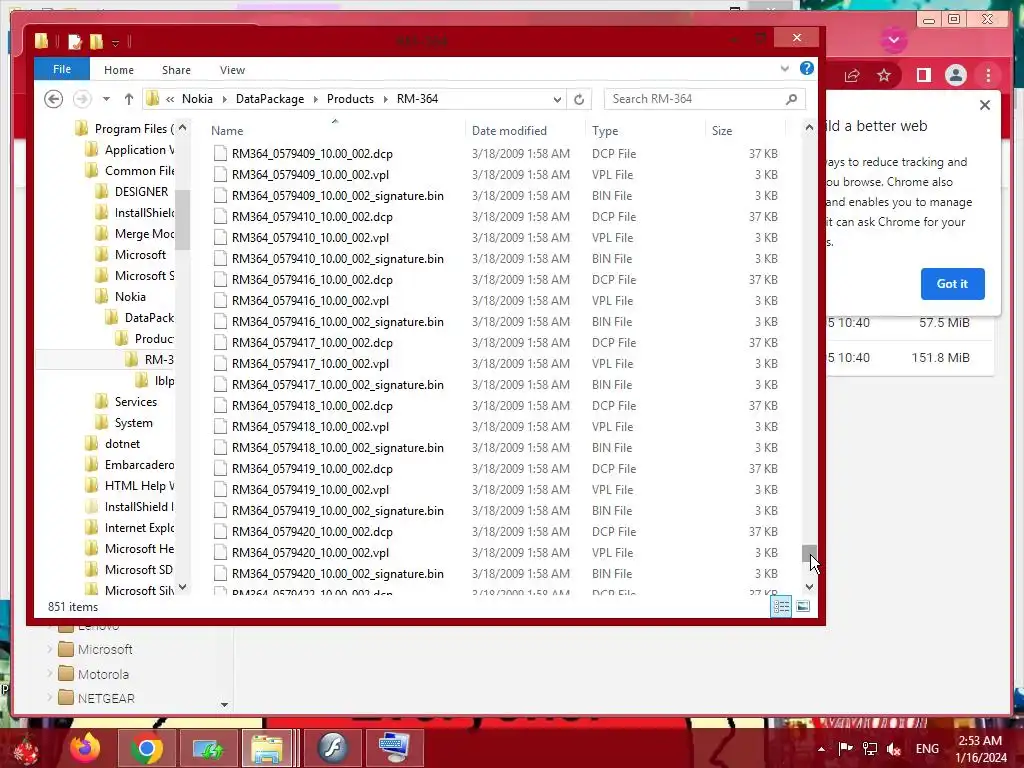
Task: Open Chrome from the taskbar
Action: 146,748
